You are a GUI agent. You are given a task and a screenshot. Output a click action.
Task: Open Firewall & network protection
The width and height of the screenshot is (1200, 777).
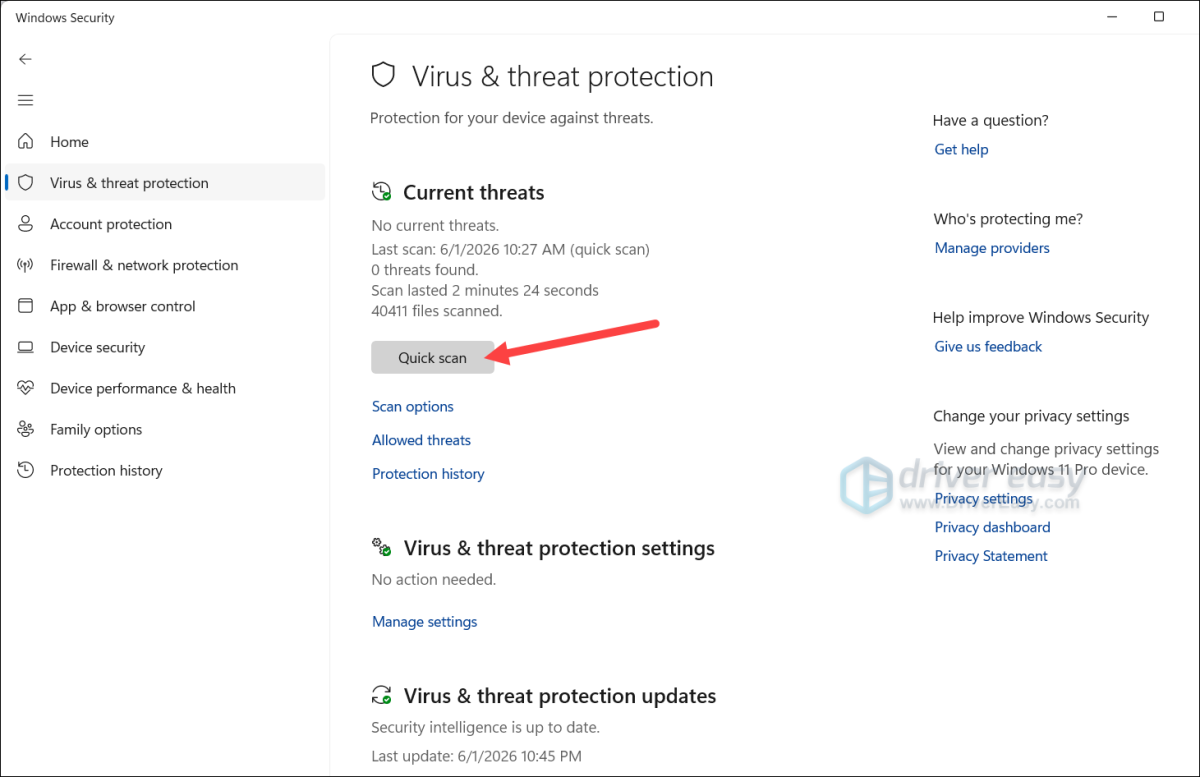coord(165,265)
